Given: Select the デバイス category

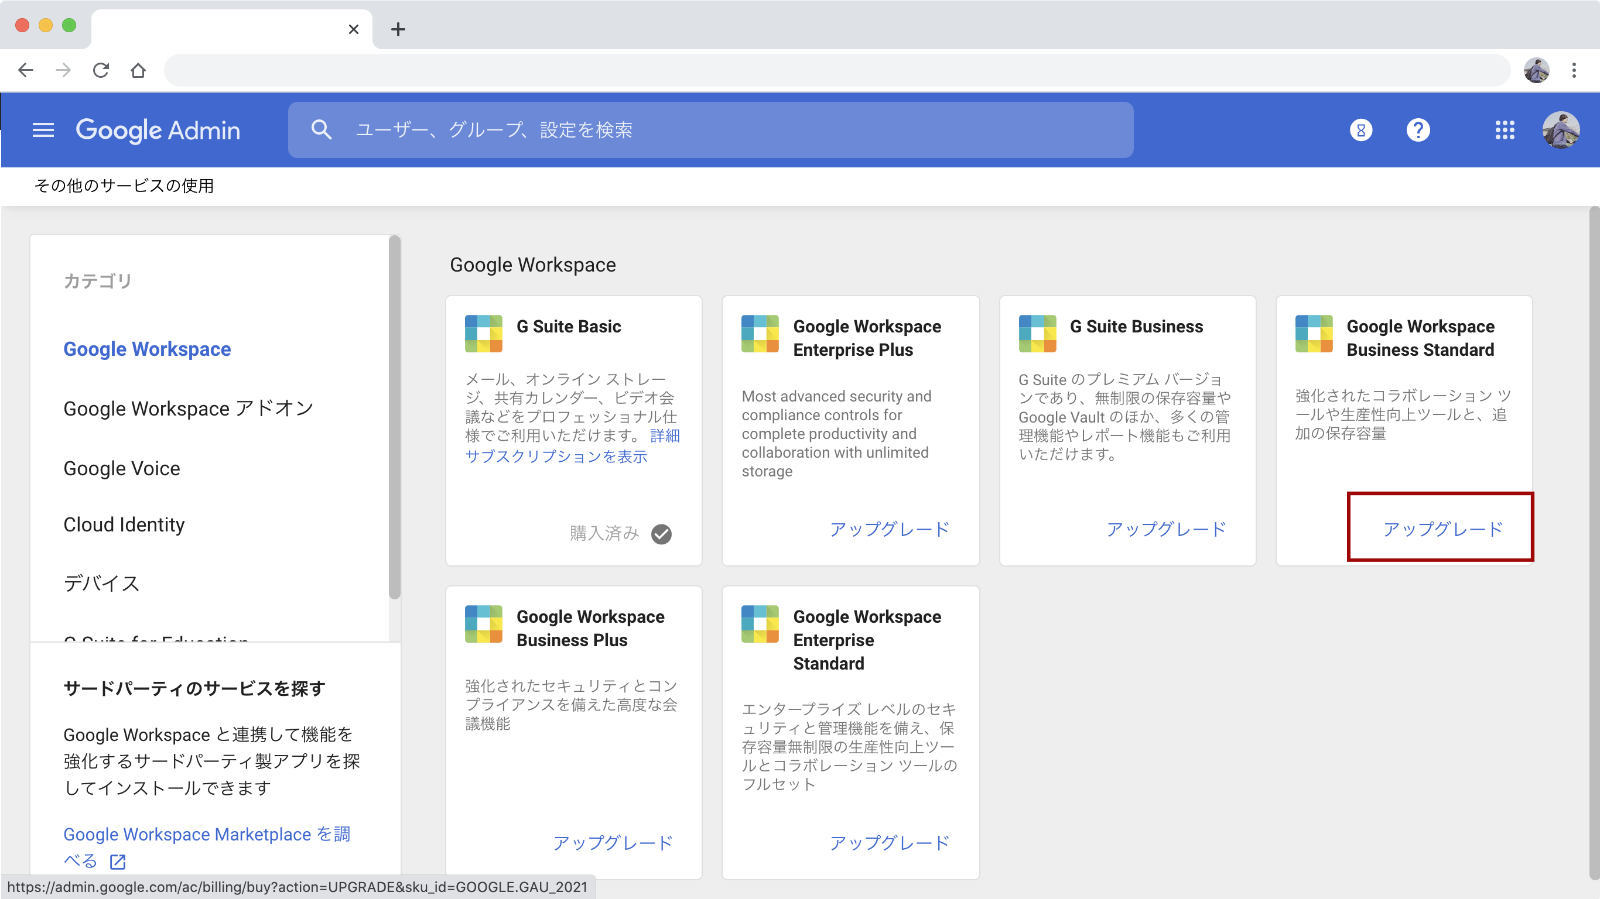Looking at the screenshot, I should 101,583.
